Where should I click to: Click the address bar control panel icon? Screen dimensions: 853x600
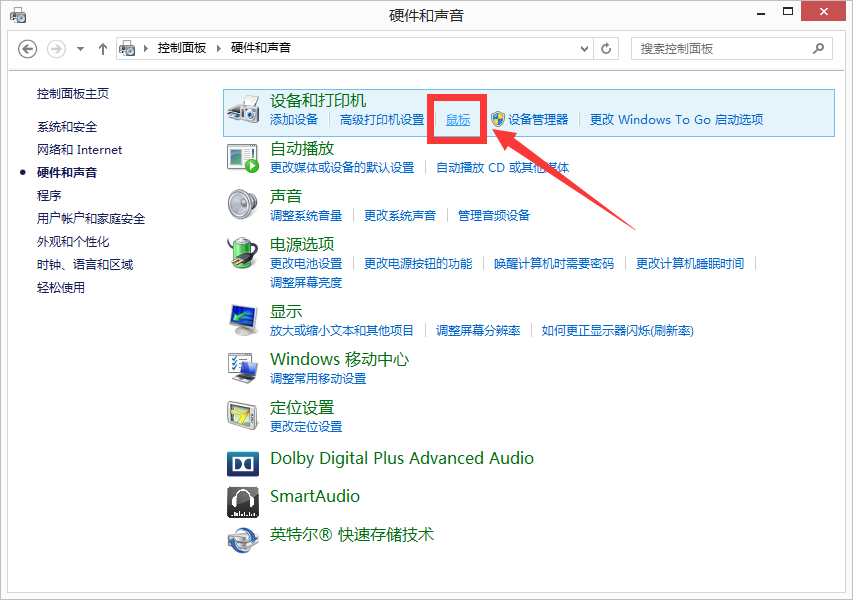(127, 49)
